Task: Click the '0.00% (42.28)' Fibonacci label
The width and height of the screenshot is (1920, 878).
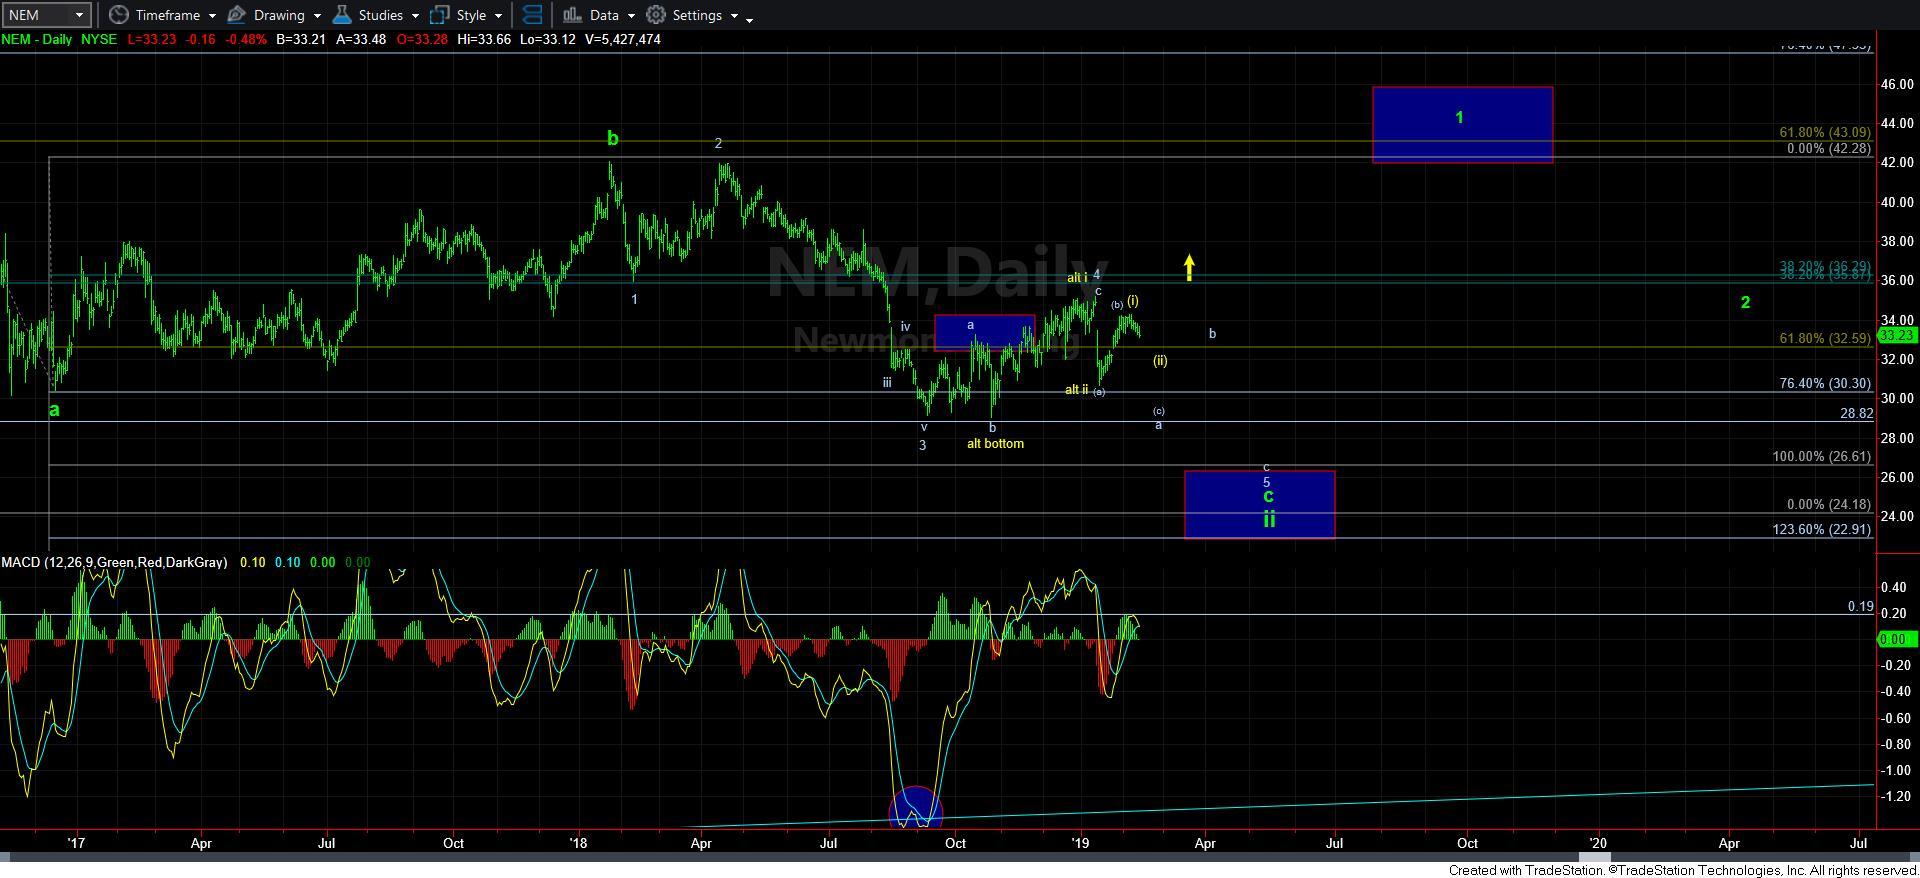Action: tap(1829, 149)
